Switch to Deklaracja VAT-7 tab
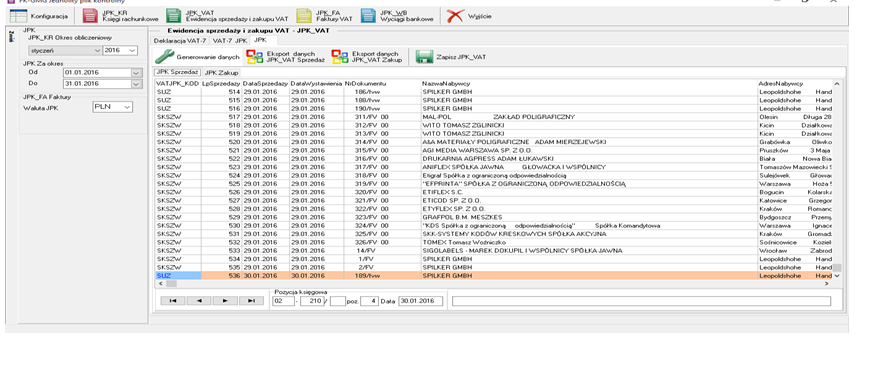The width and height of the screenshot is (869, 365). (x=180, y=41)
